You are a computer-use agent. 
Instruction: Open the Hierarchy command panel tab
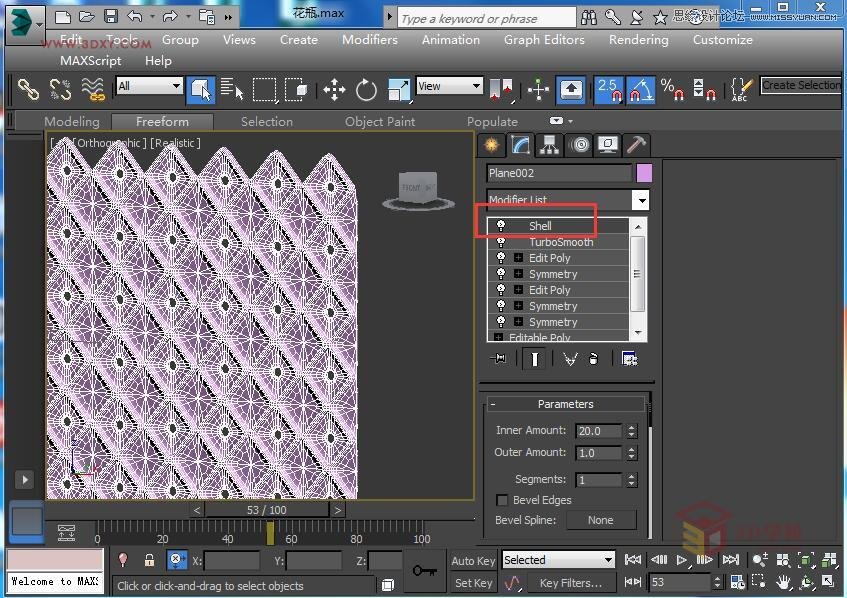[549, 145]
